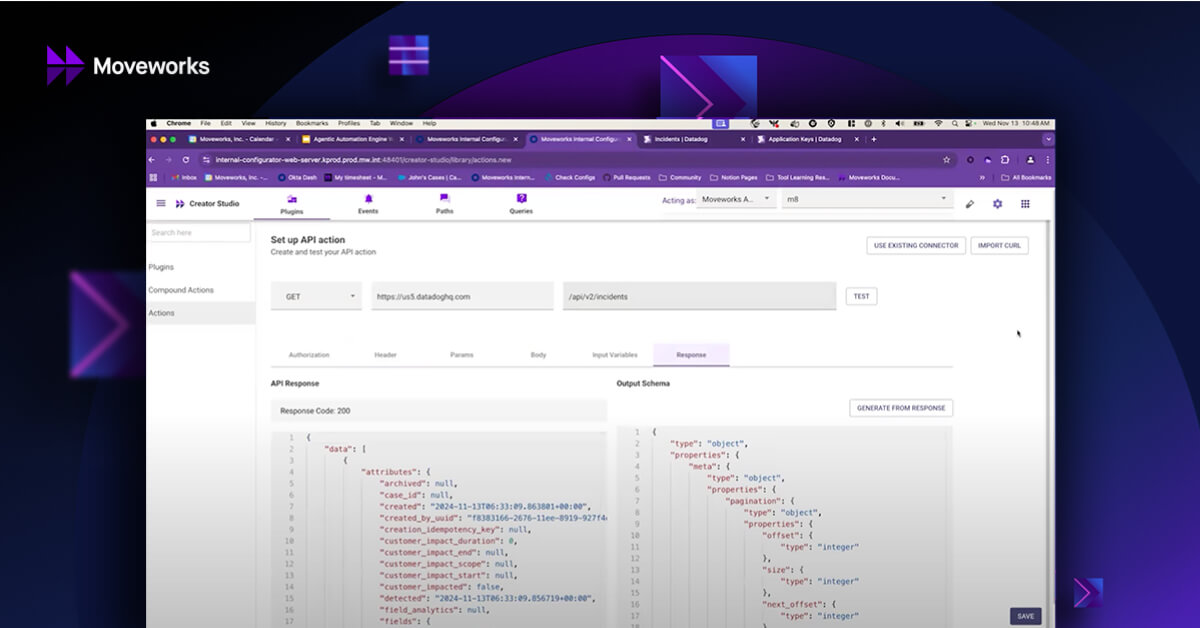Click Use Existing Connector button
Image resolution: width=1200 pixels, height=628 pixels.
click(915, 245)
